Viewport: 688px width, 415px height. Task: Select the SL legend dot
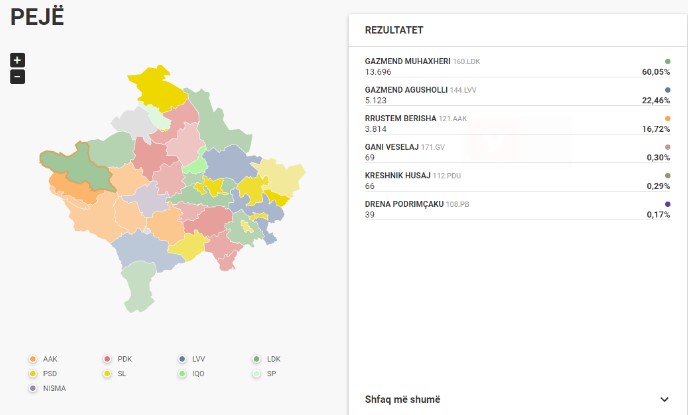point(107,374)
